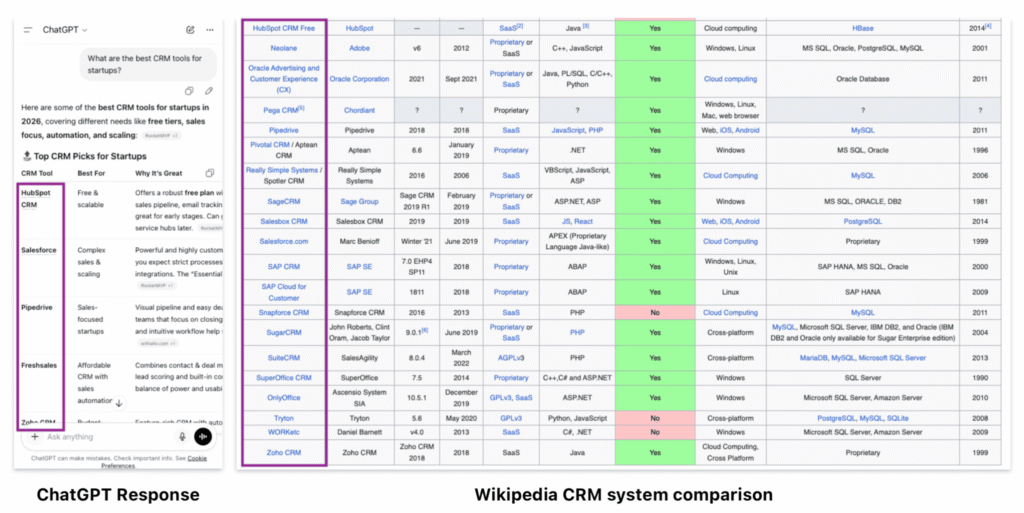Screen dimensions: 1024x513
Task: Click the RocketMVP source chip after scaling
Action: tap(161, 136)
